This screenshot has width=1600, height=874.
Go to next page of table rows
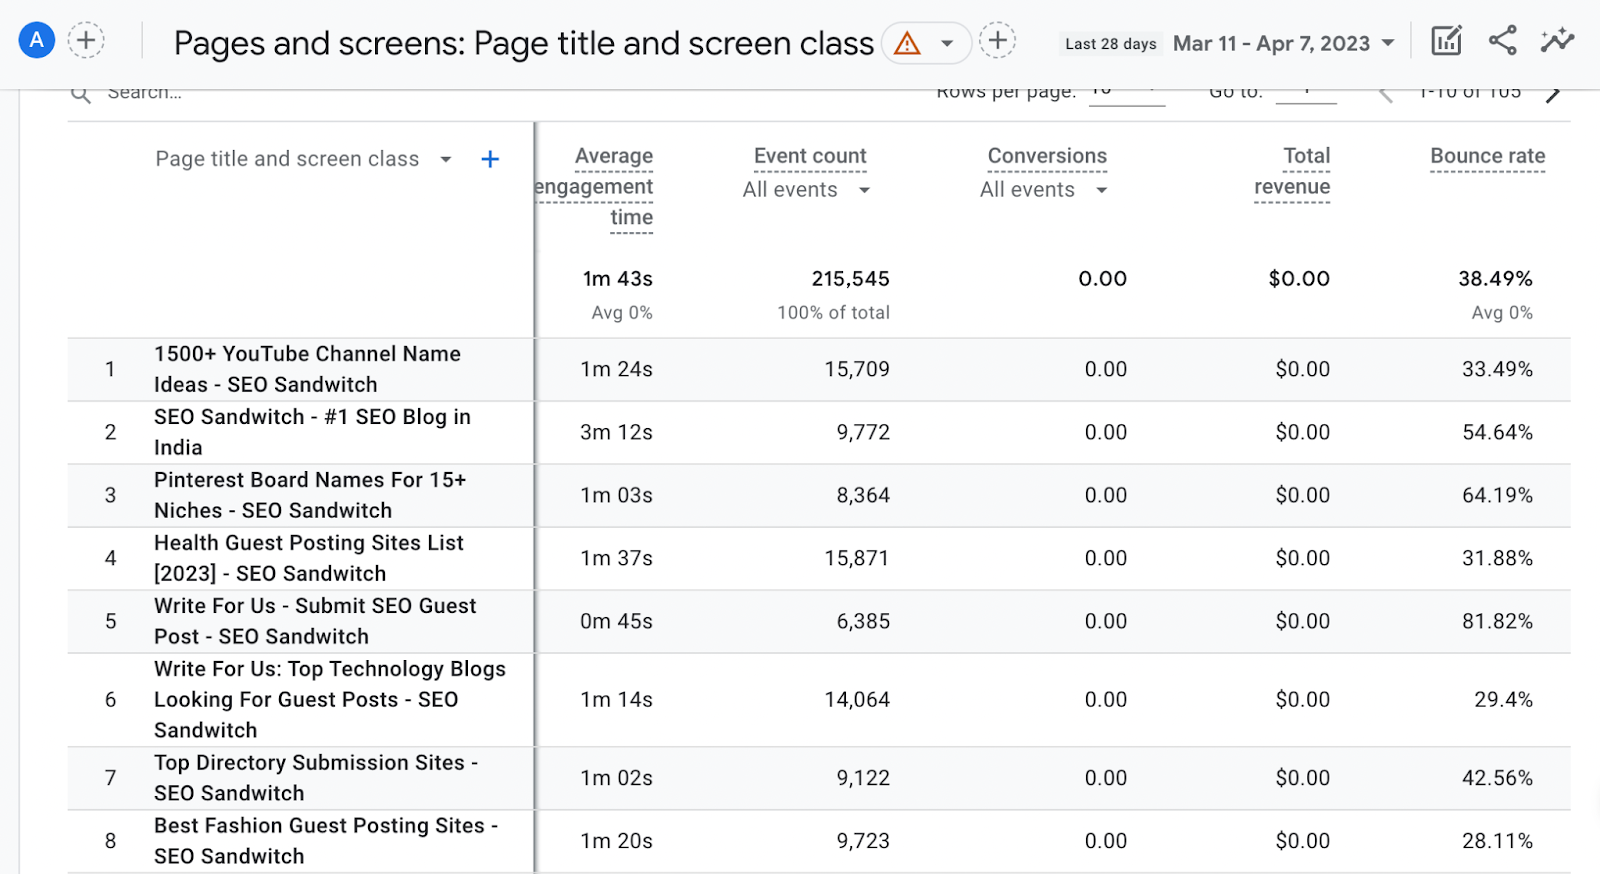pyautogui.click(x=1553, y=94)
